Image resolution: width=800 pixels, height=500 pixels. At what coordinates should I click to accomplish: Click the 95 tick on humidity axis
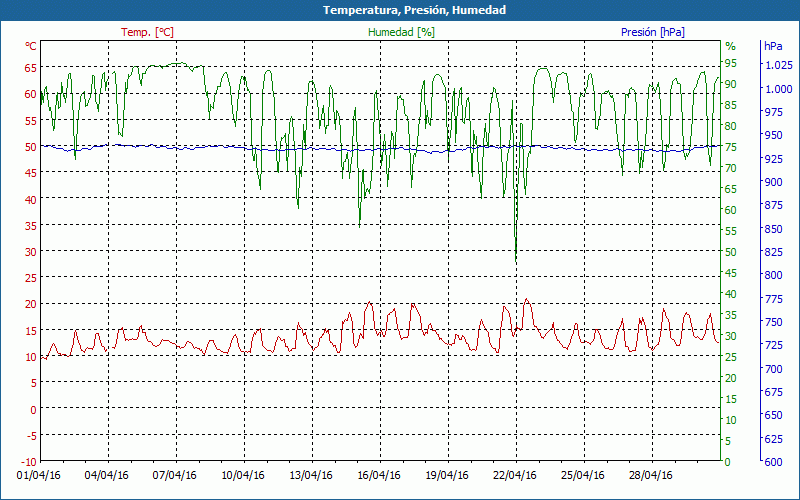[731, 63]
